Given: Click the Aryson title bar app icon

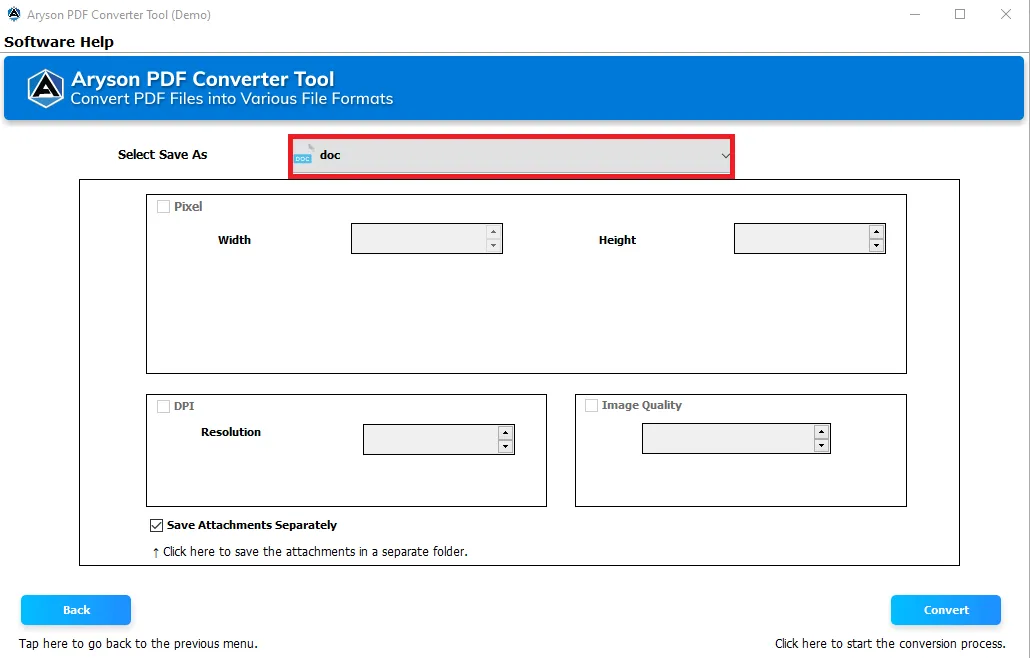Looking at the screenshot, I should (14, 14).
